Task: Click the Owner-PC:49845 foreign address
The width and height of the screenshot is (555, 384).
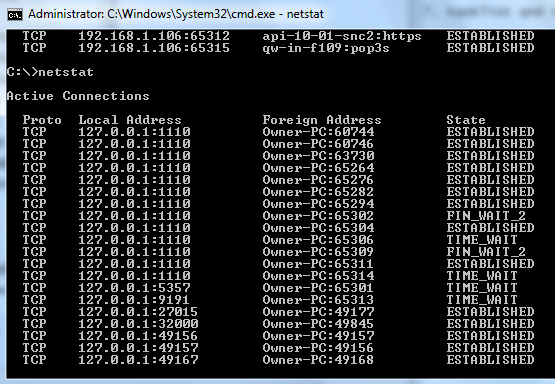Action: pyautogui.click(x=318, y=324)
